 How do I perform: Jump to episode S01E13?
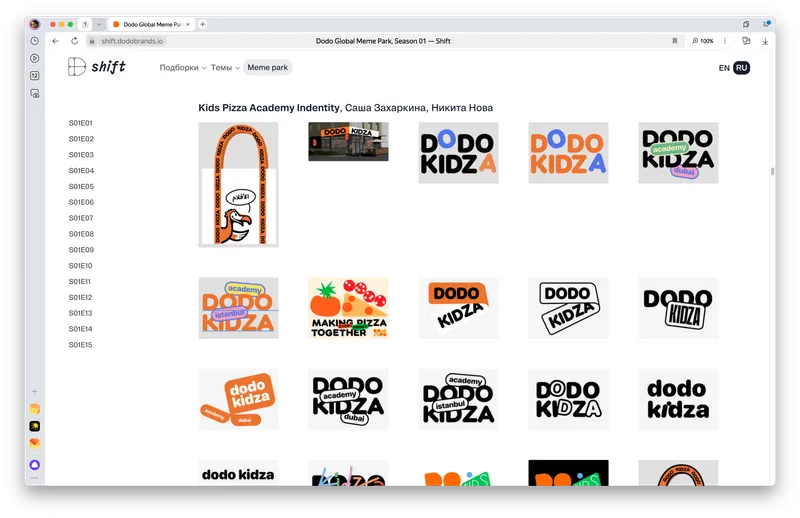tap(81, 313)
